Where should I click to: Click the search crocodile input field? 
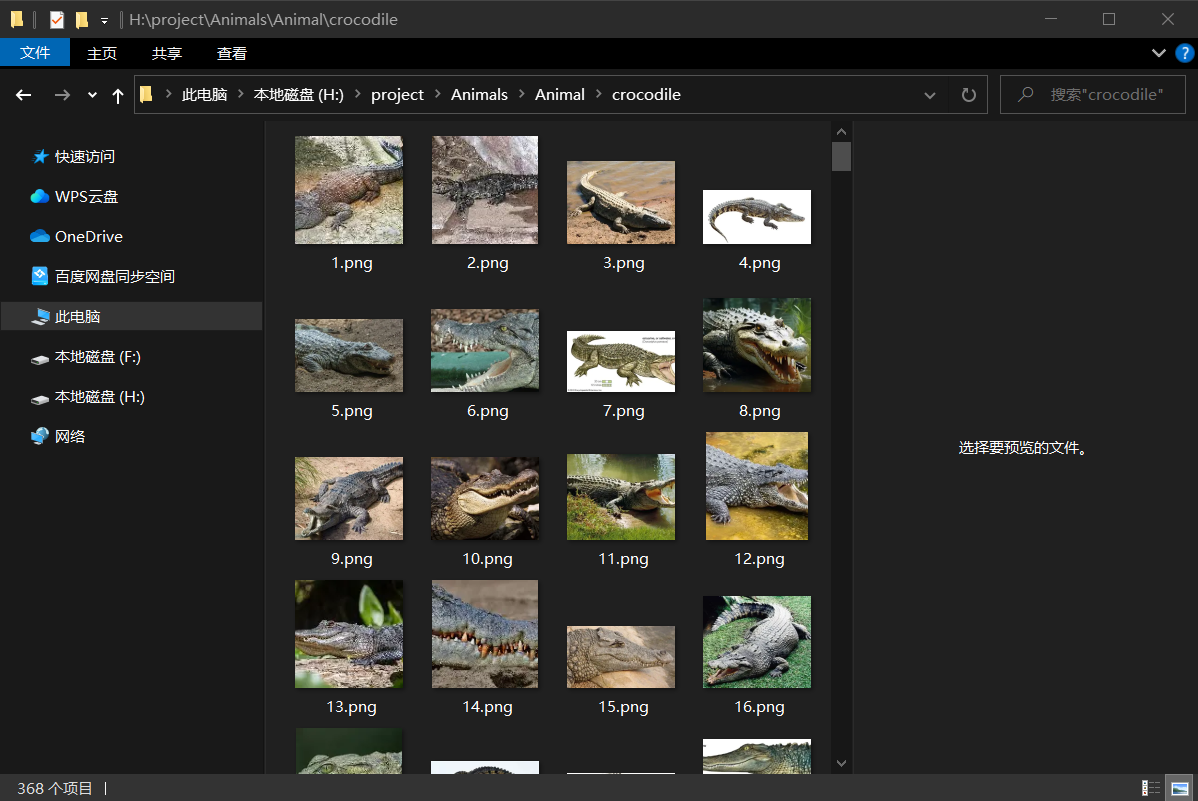pos(1093,95)
